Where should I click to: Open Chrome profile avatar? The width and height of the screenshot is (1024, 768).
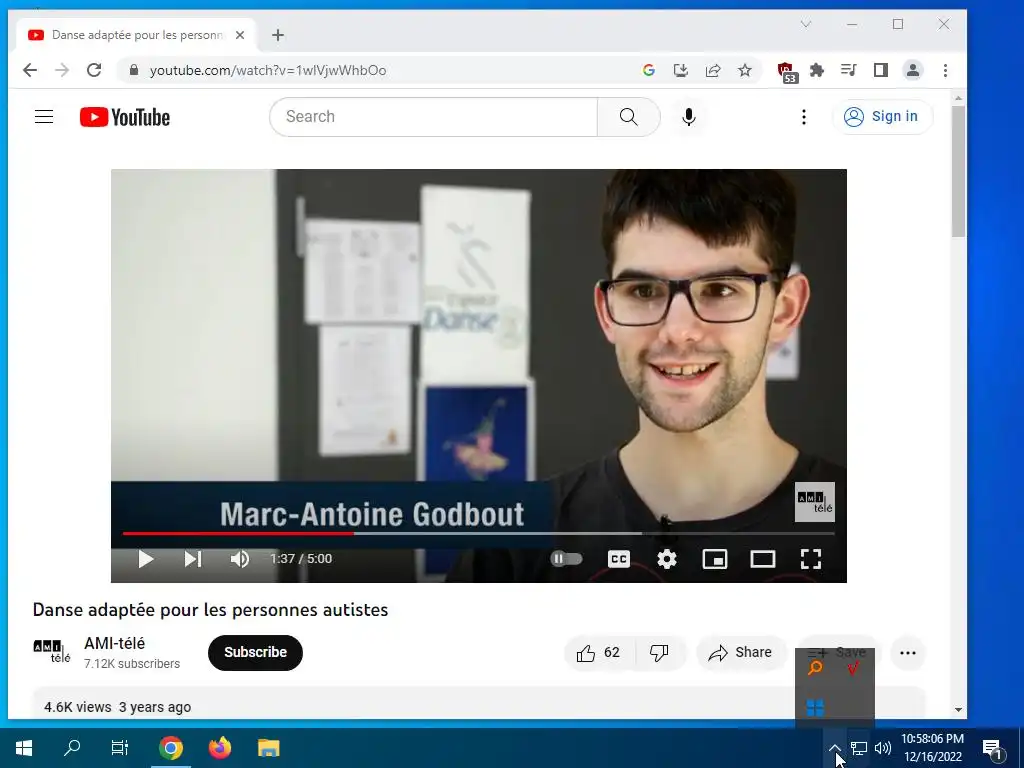[x=913, y=70]
